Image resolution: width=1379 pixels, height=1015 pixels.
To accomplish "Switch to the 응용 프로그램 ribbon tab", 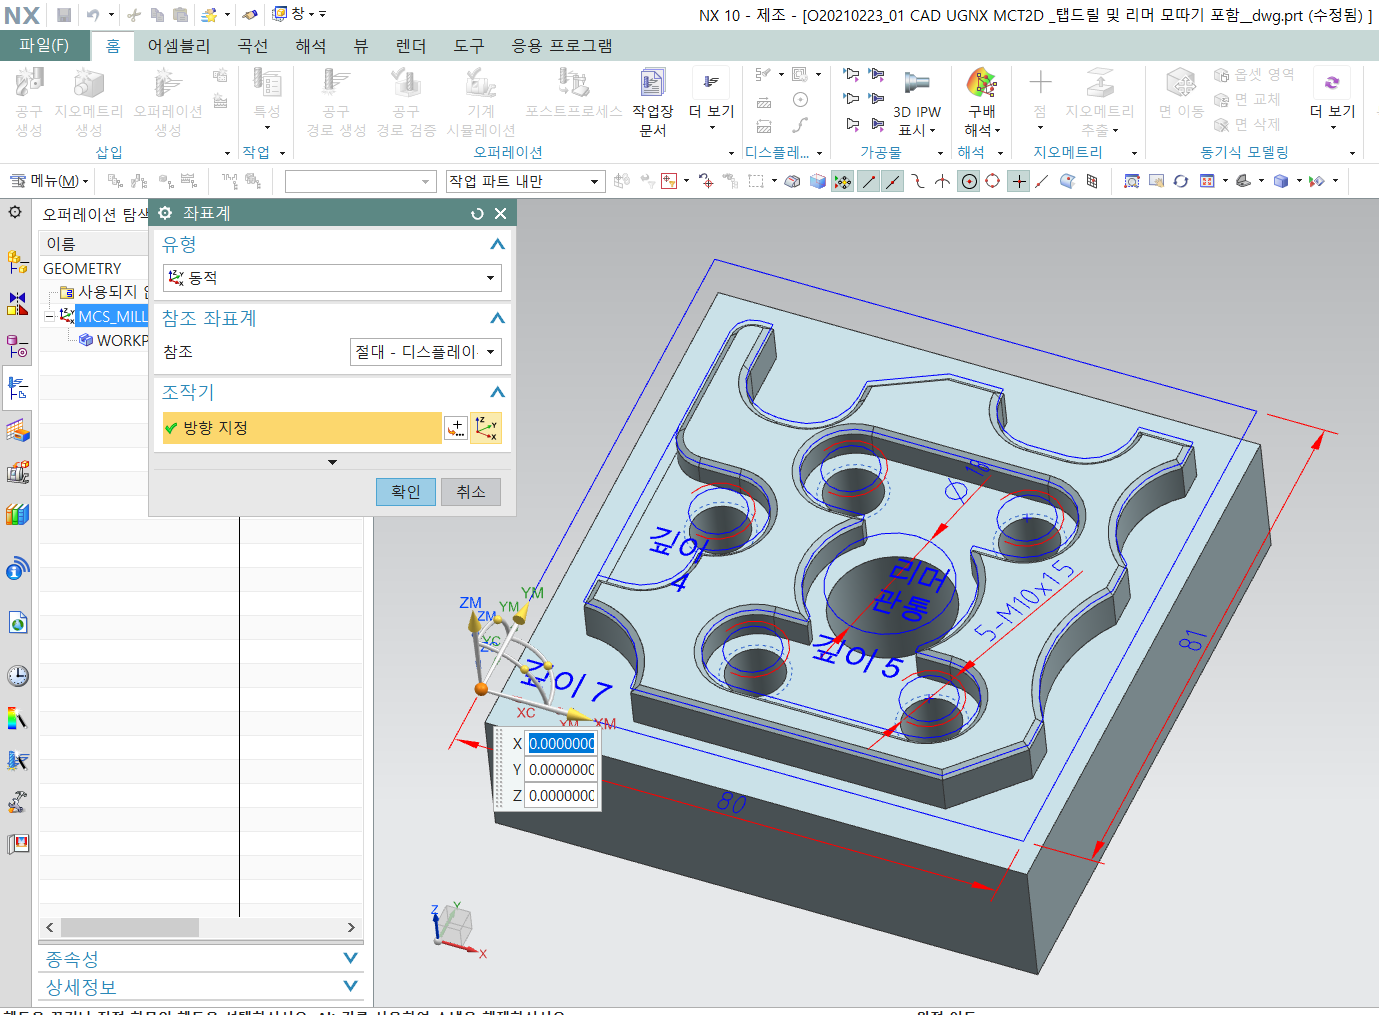I will click(562, 46).
